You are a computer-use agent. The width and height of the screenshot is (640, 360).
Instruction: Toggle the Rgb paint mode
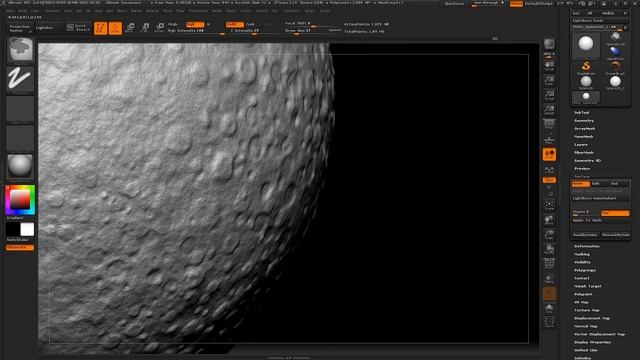point(195,24)
